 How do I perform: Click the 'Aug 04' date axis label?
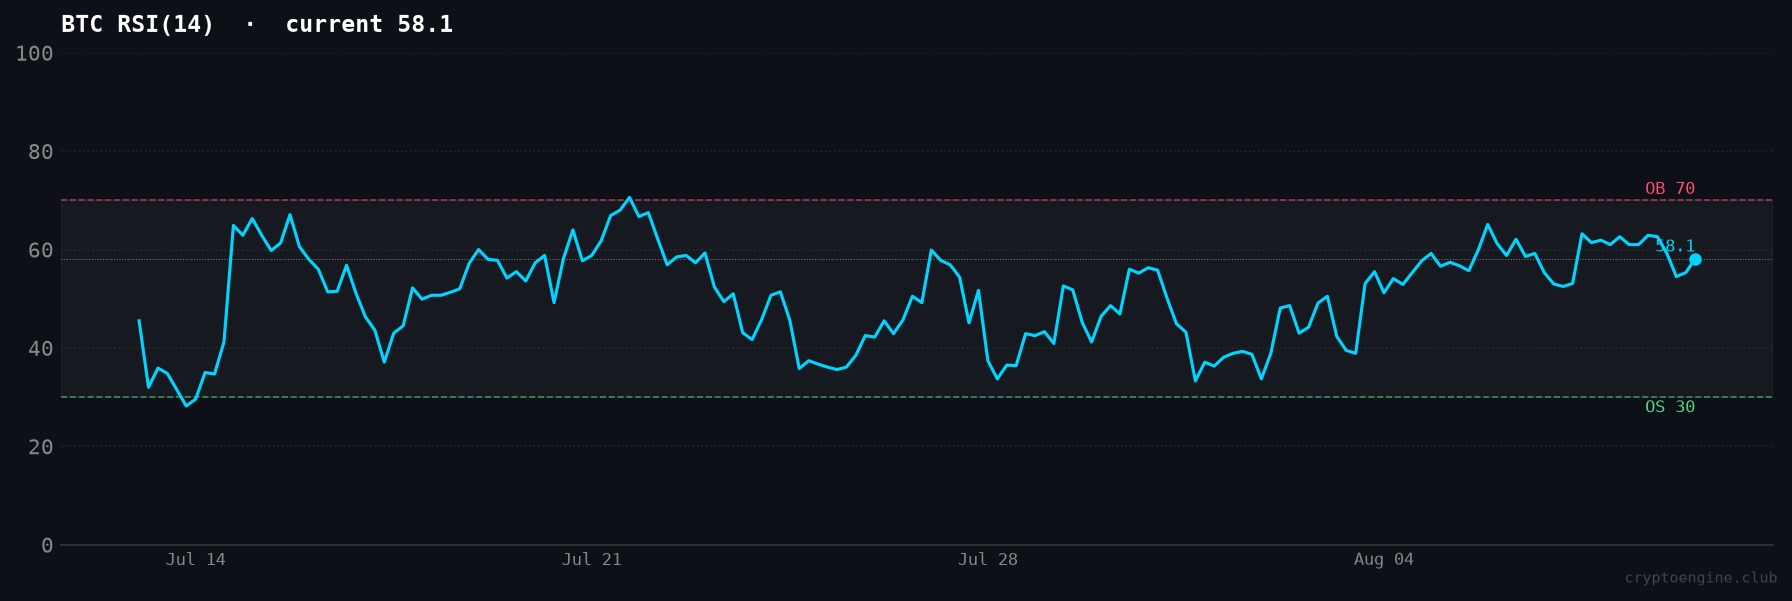click(1384, 559)
